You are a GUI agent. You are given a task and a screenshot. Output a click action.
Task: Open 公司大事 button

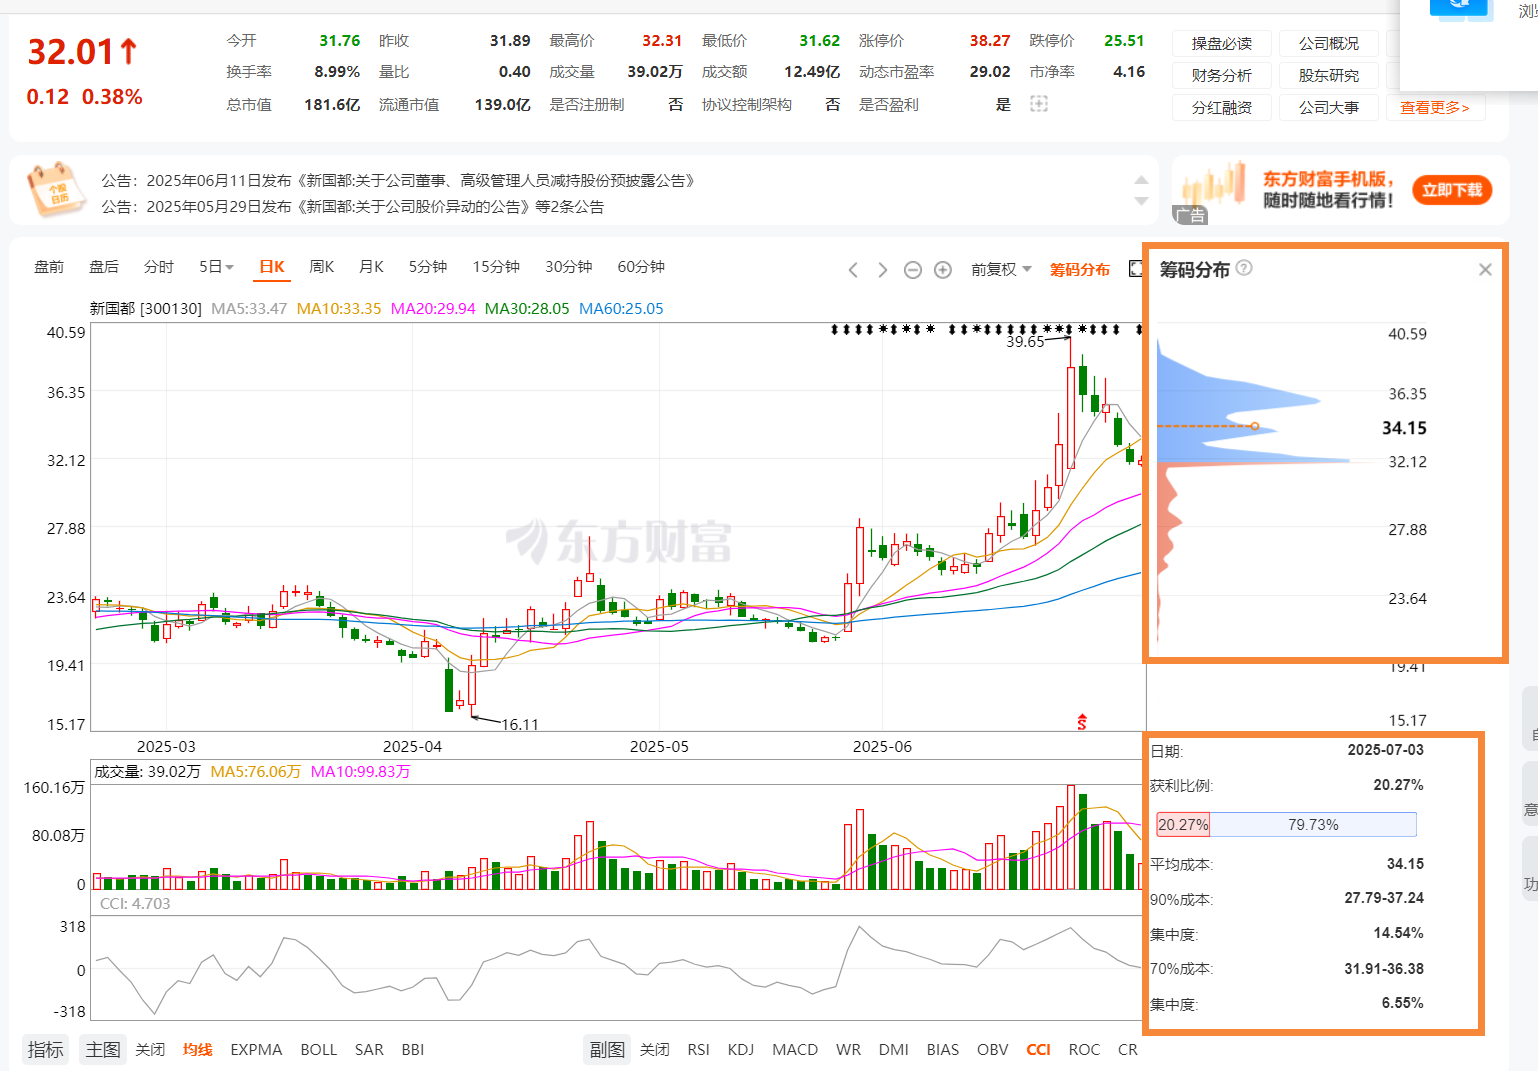pyautogui.click(x=1329, y=107)
